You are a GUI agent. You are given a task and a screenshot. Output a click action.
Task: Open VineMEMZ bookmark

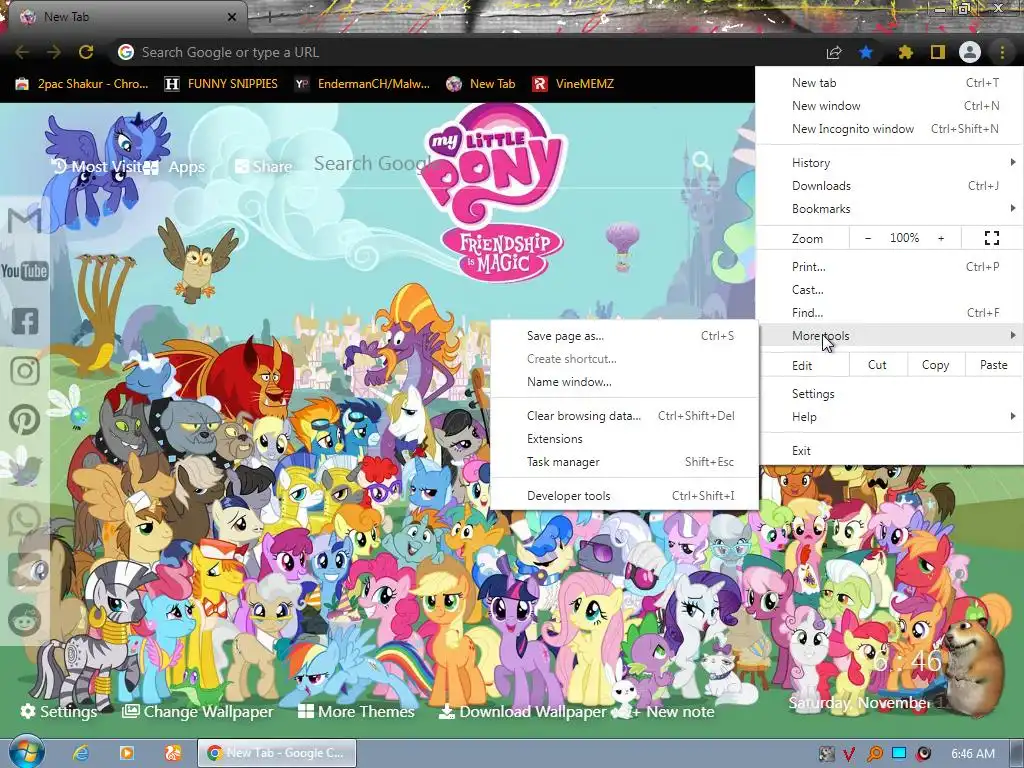tap(573, 84)
